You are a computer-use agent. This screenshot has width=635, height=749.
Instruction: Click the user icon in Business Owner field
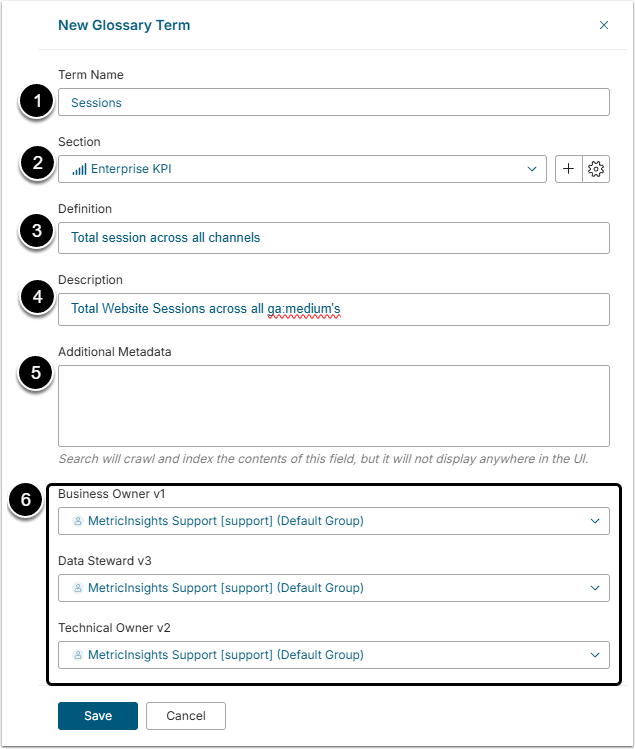(77, 521)
